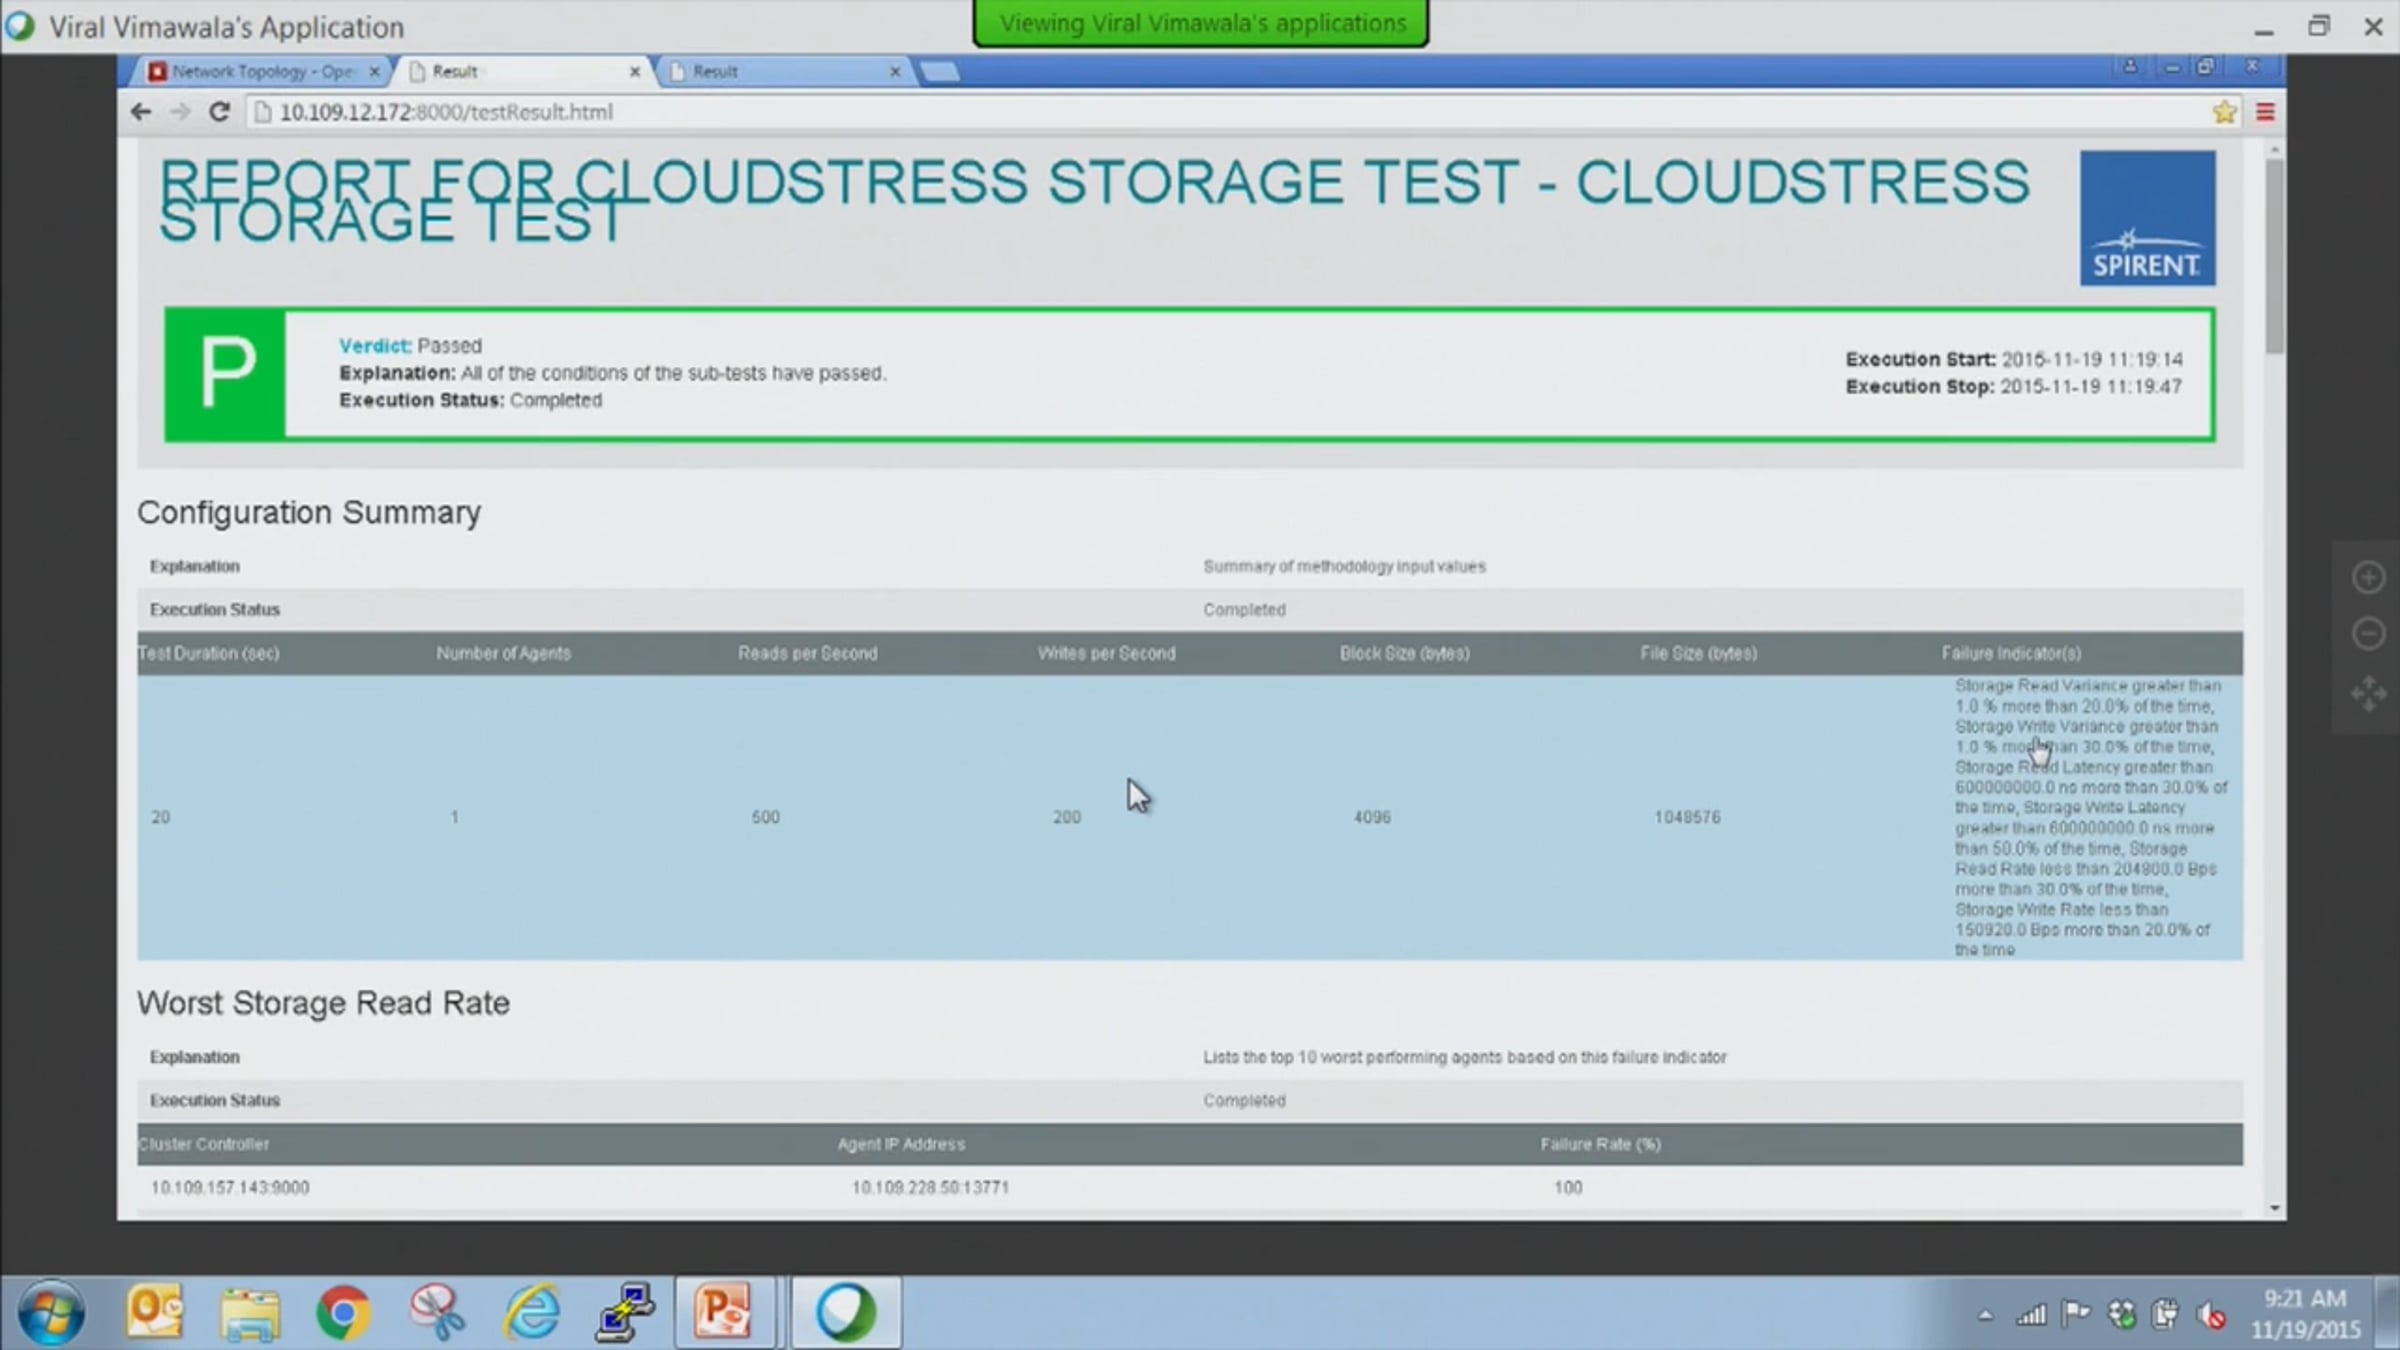Close the active Result tab
This screenshot has height=1350, width=2400.
[634, 71]
